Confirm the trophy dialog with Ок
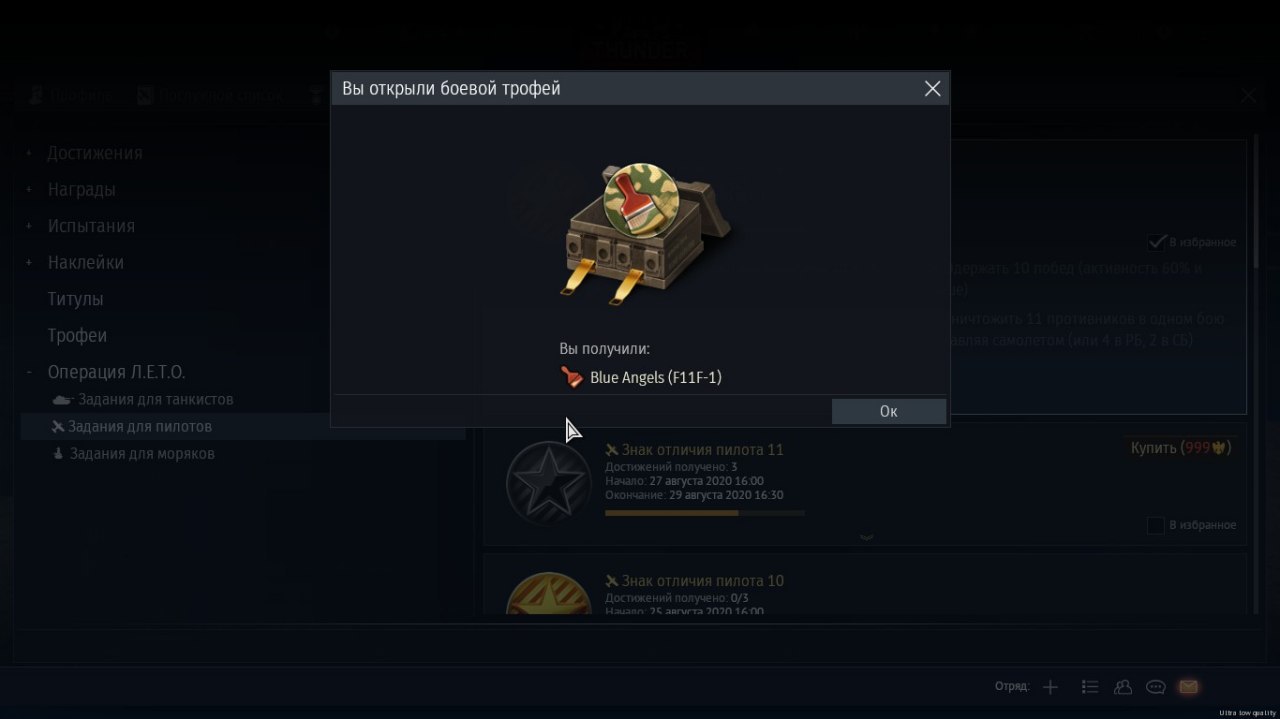 click(888, 411)
